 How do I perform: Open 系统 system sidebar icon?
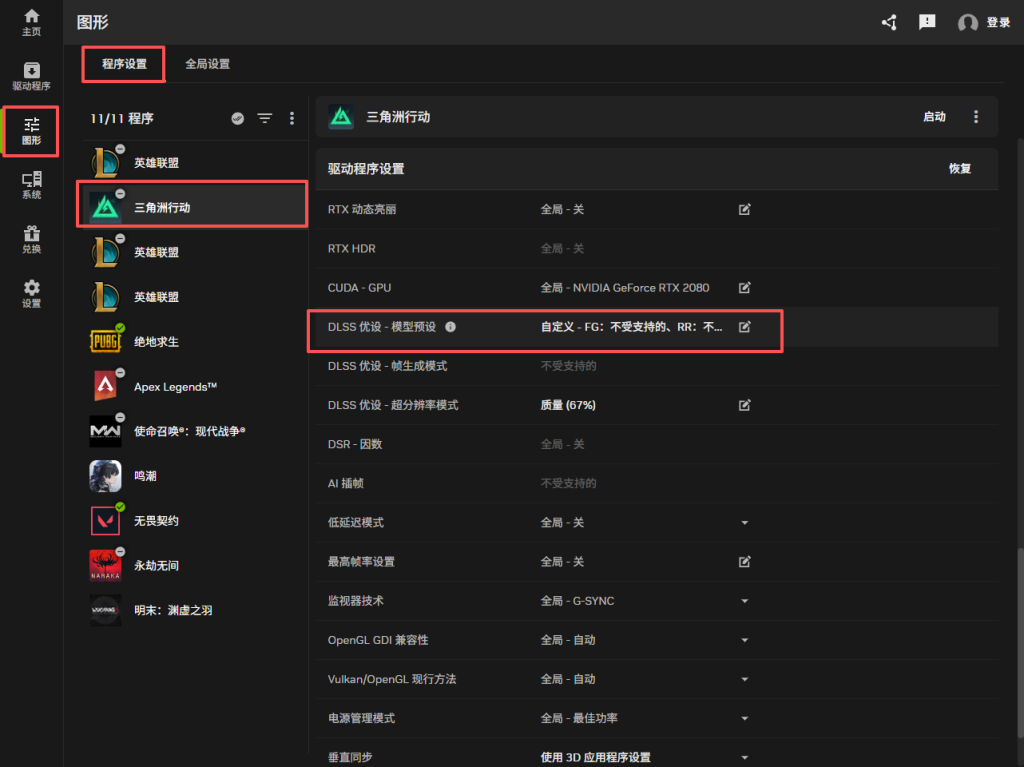pyautogui.click(x=31, y=185)
